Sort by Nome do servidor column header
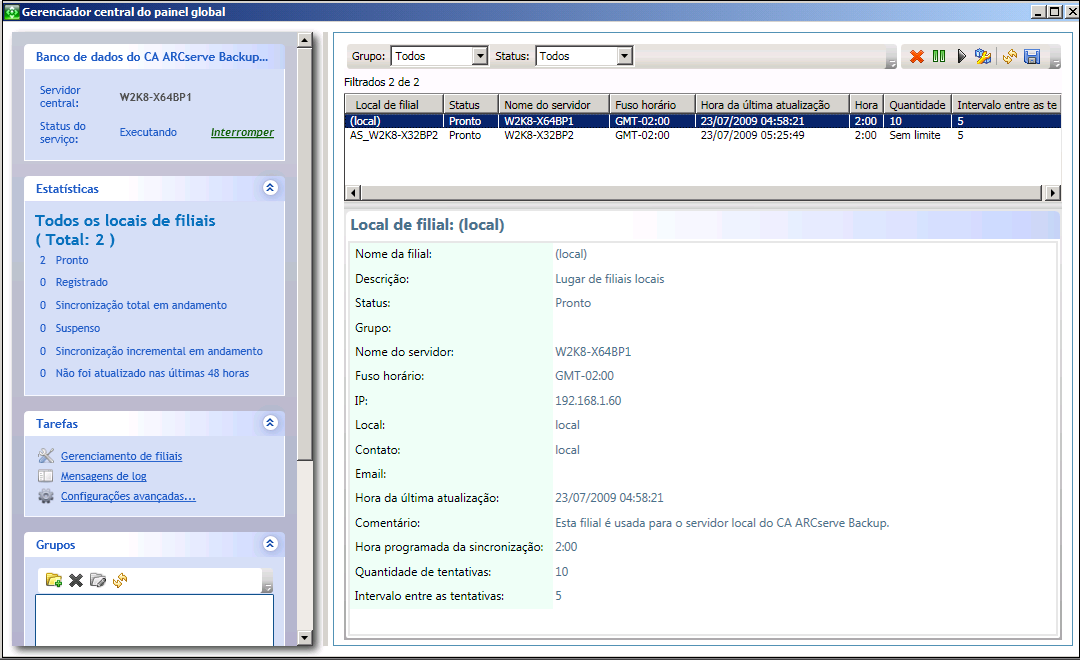The width and height of the screenshot is (1080, 660). pos(554,105)
